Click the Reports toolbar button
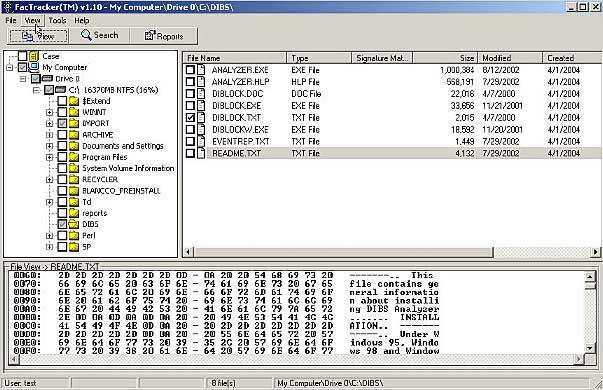The width and height of the screenshot is (603, 390). [x=164, y=36]
